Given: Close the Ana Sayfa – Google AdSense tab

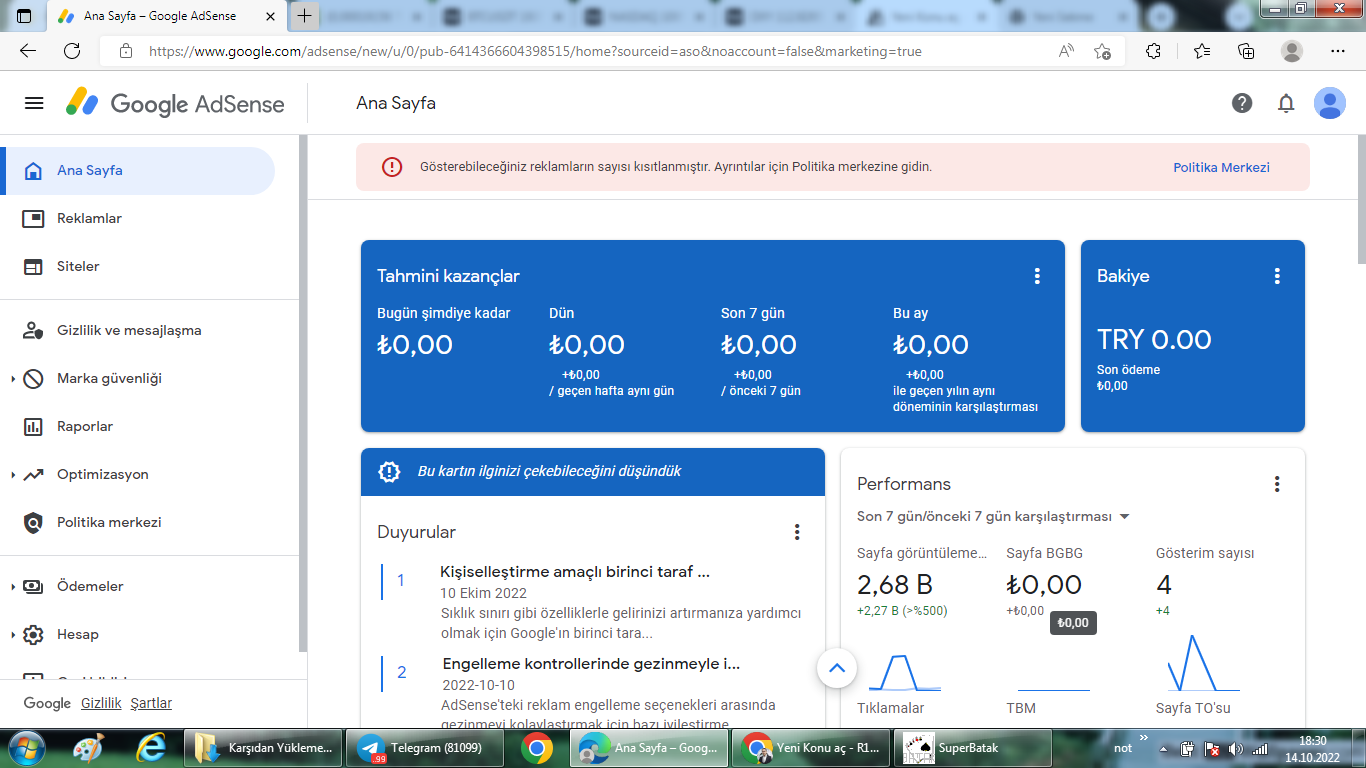Looking at the screenshot, I should (x=270, y=16).
